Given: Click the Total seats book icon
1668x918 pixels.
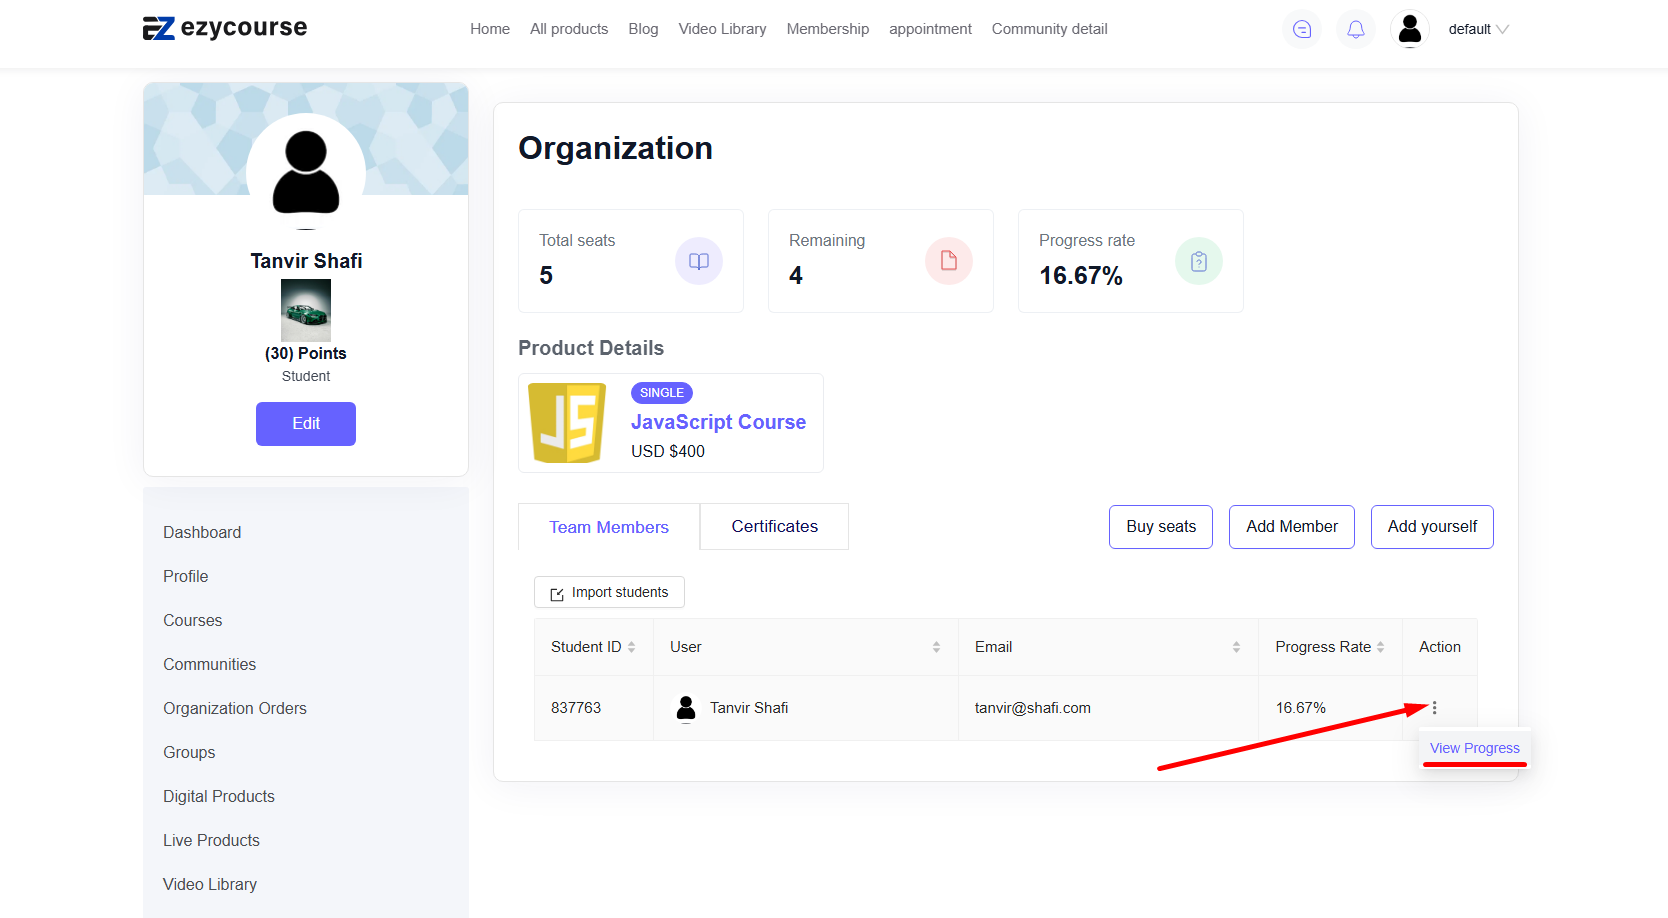Looking at the screenshot, I should [x=698, y=261].
